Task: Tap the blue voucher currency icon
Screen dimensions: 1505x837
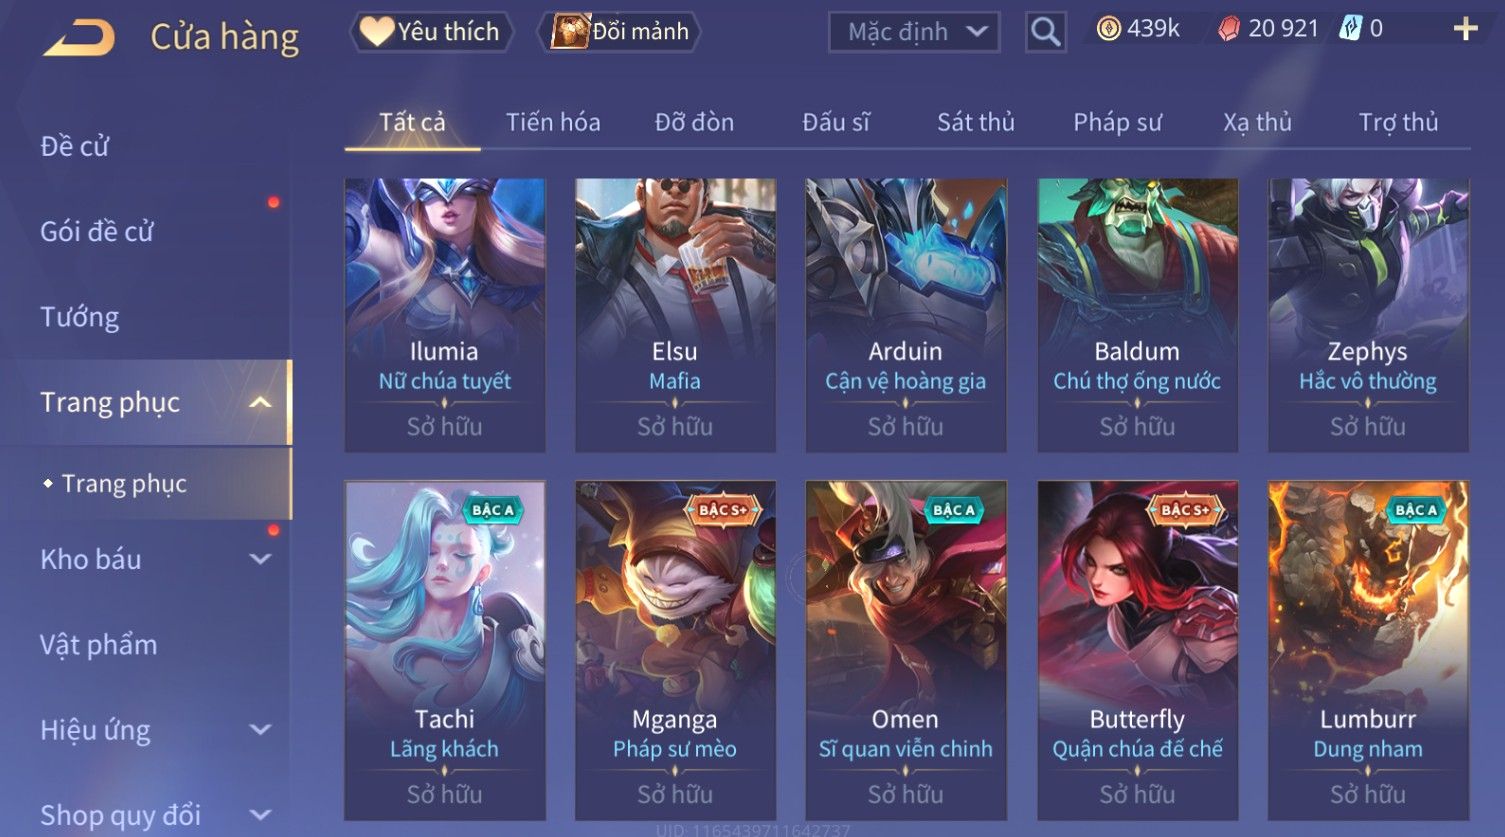Action: tap(1350, 29)
